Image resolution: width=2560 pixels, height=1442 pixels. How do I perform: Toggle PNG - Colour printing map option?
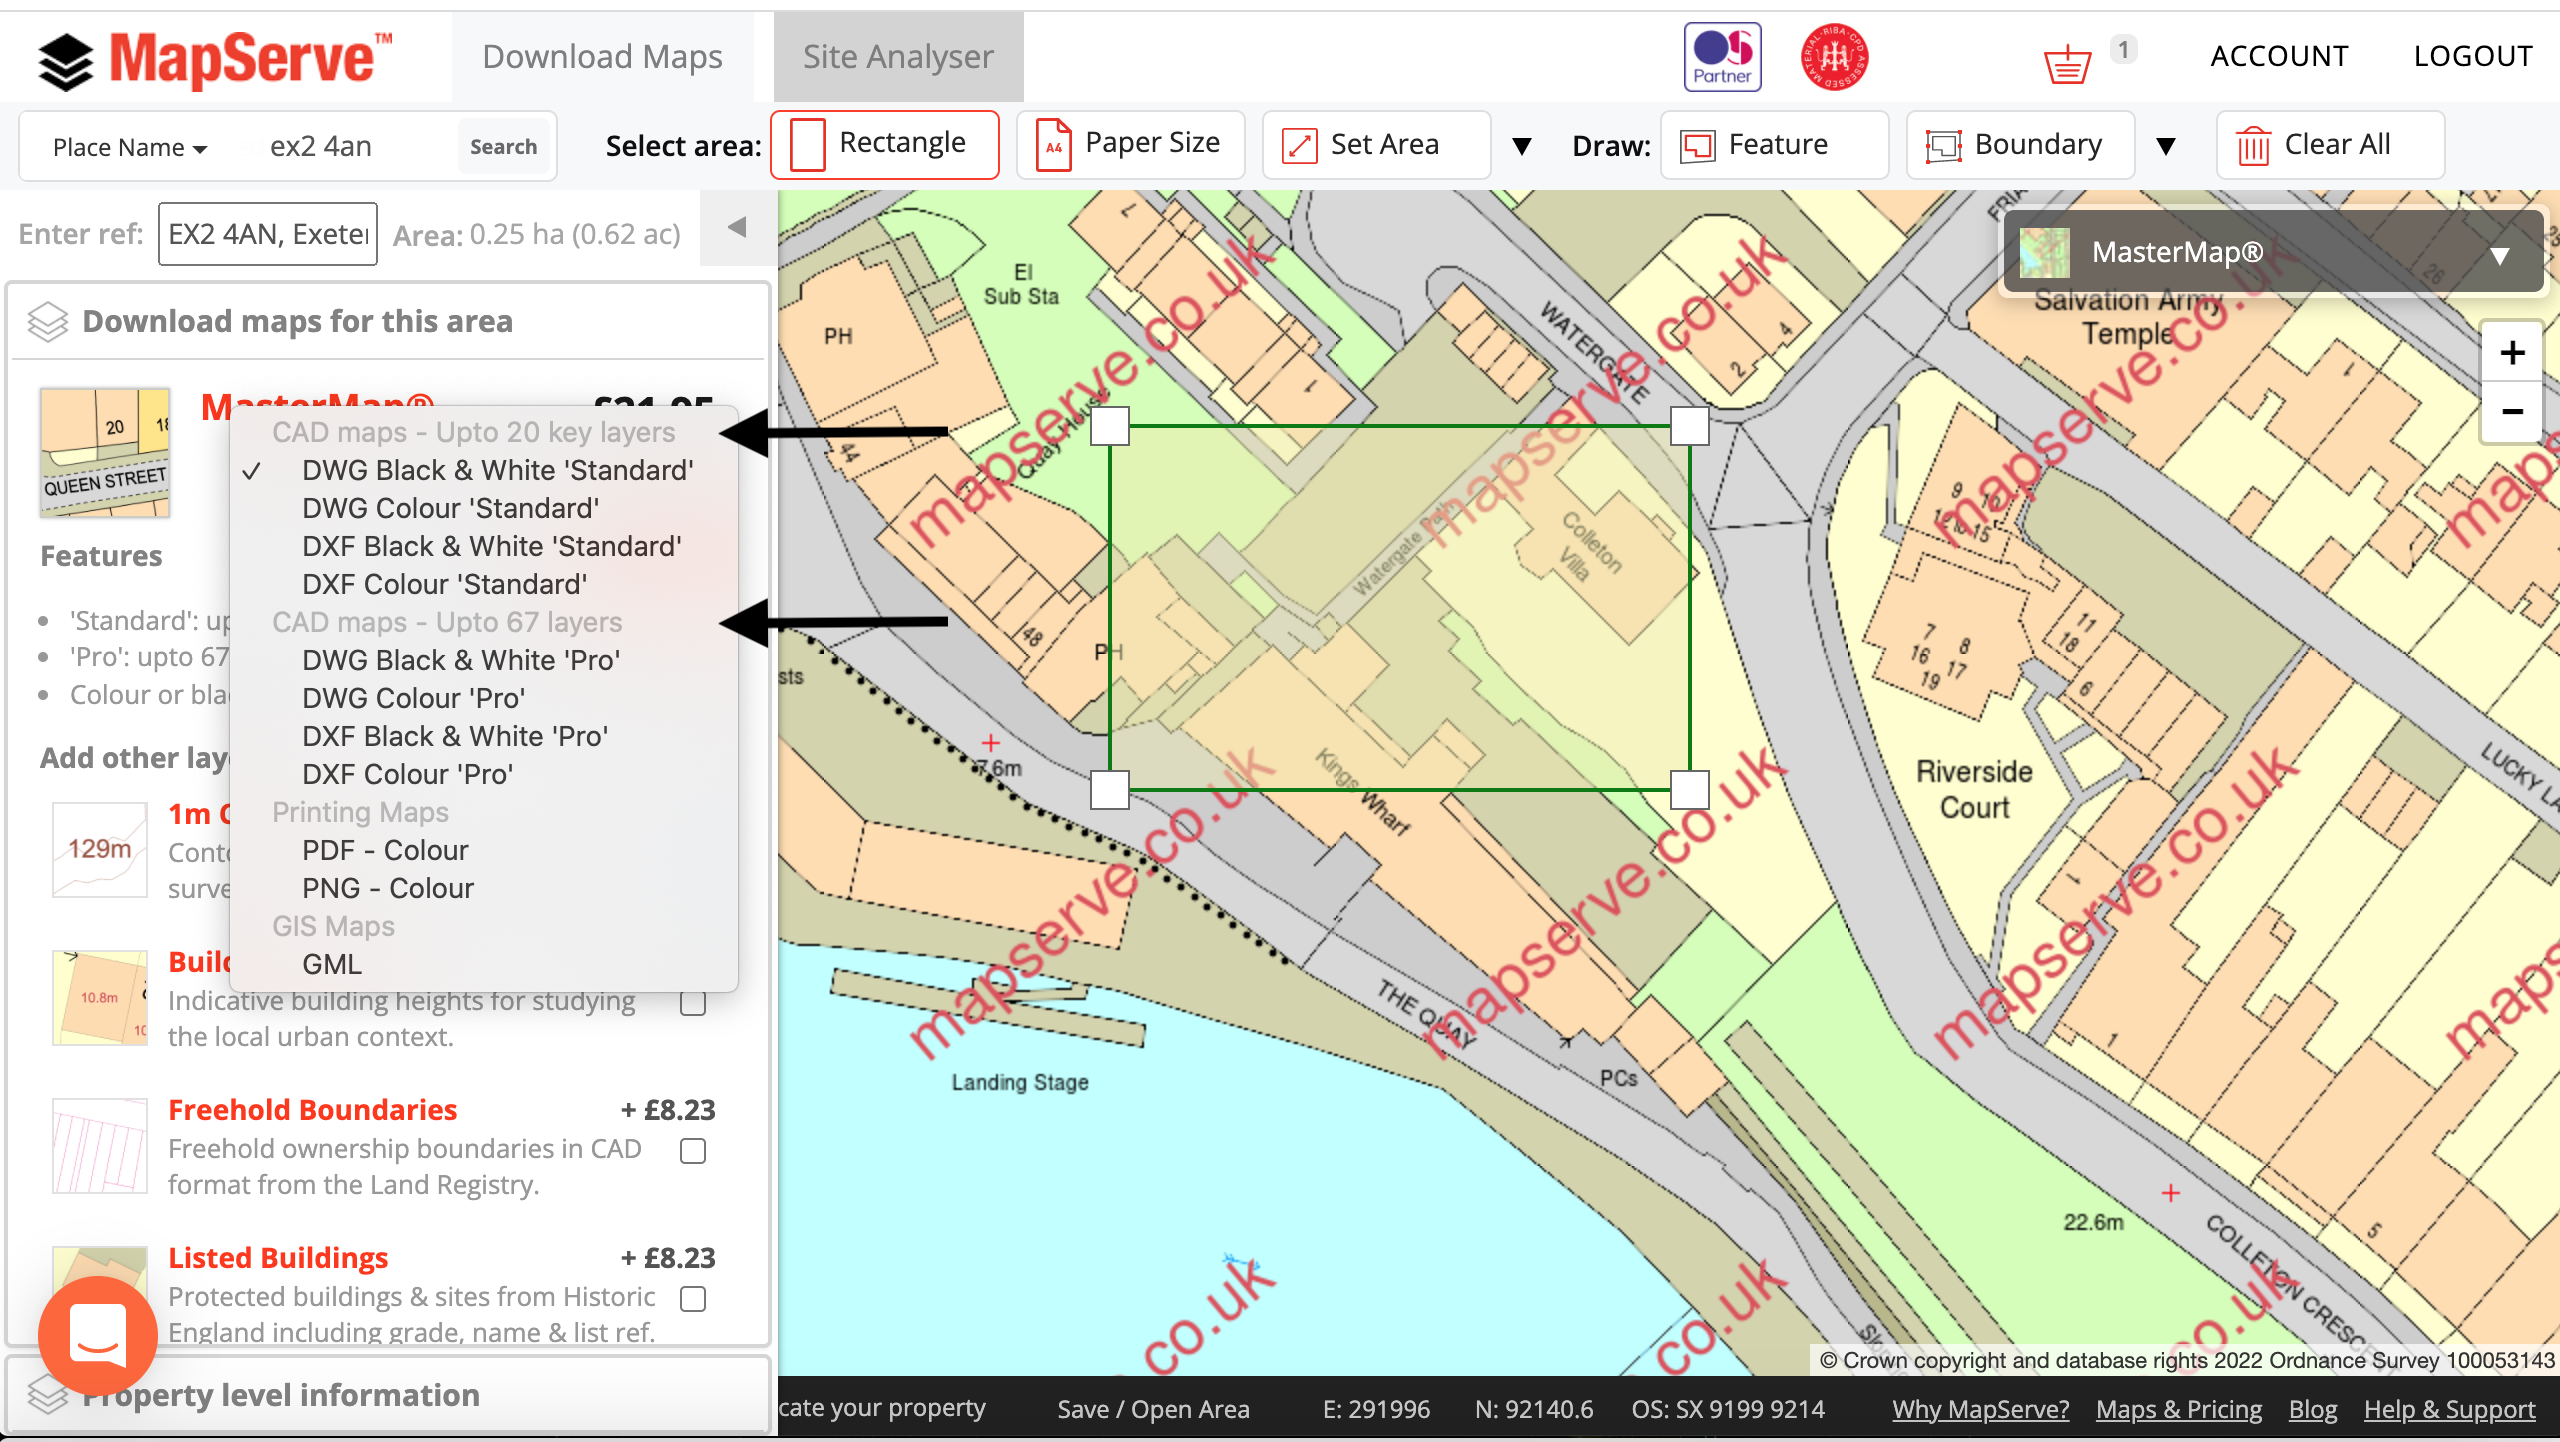click(x=387, y=886)
